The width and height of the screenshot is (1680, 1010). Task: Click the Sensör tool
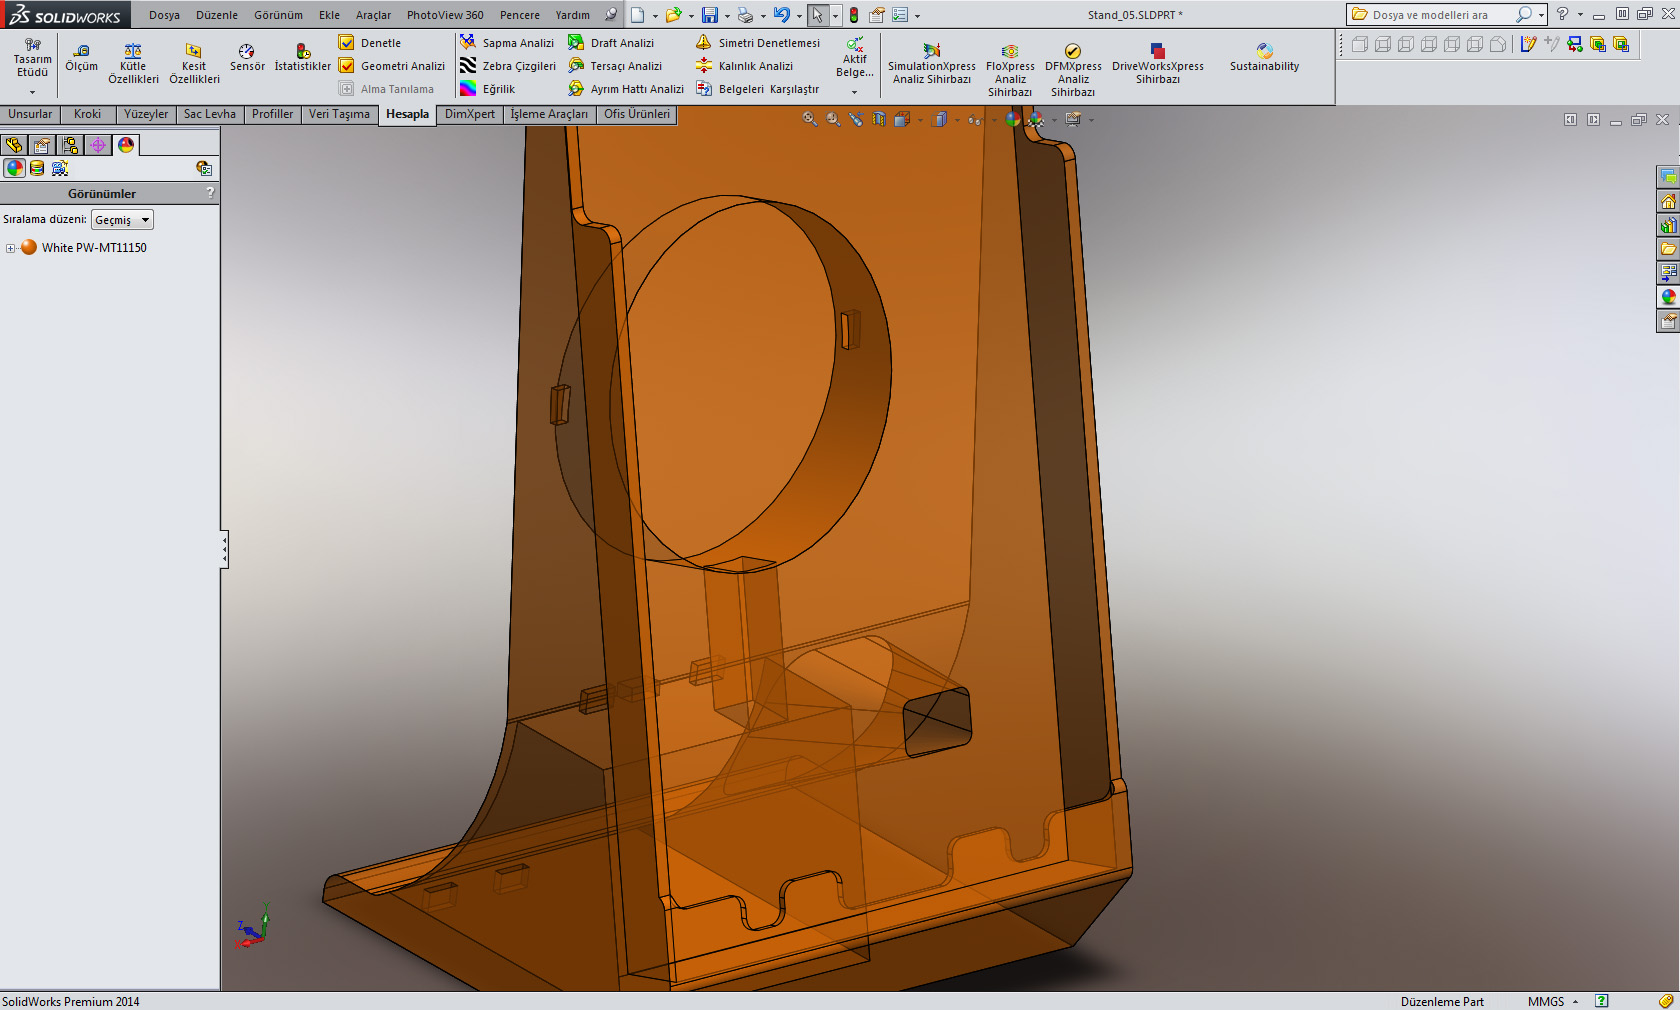247,58
